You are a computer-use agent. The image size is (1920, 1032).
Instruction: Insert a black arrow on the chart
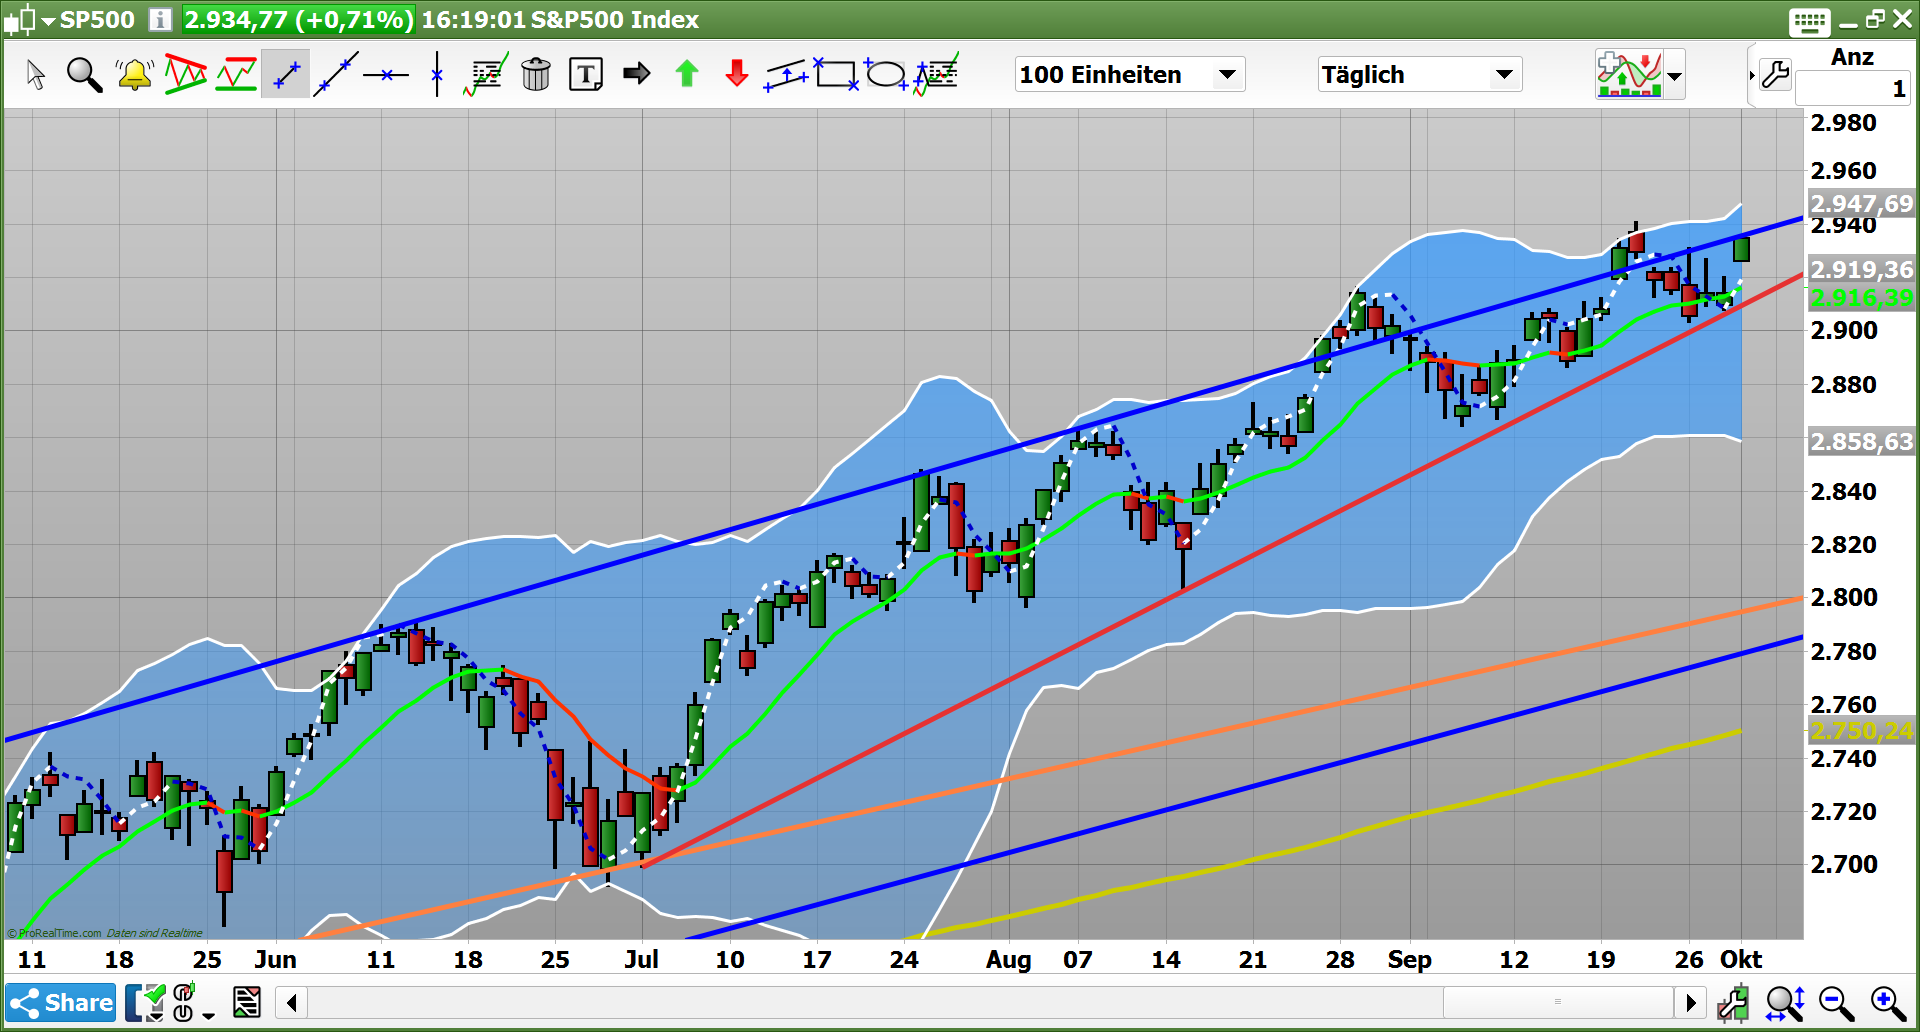click(636, 74)
